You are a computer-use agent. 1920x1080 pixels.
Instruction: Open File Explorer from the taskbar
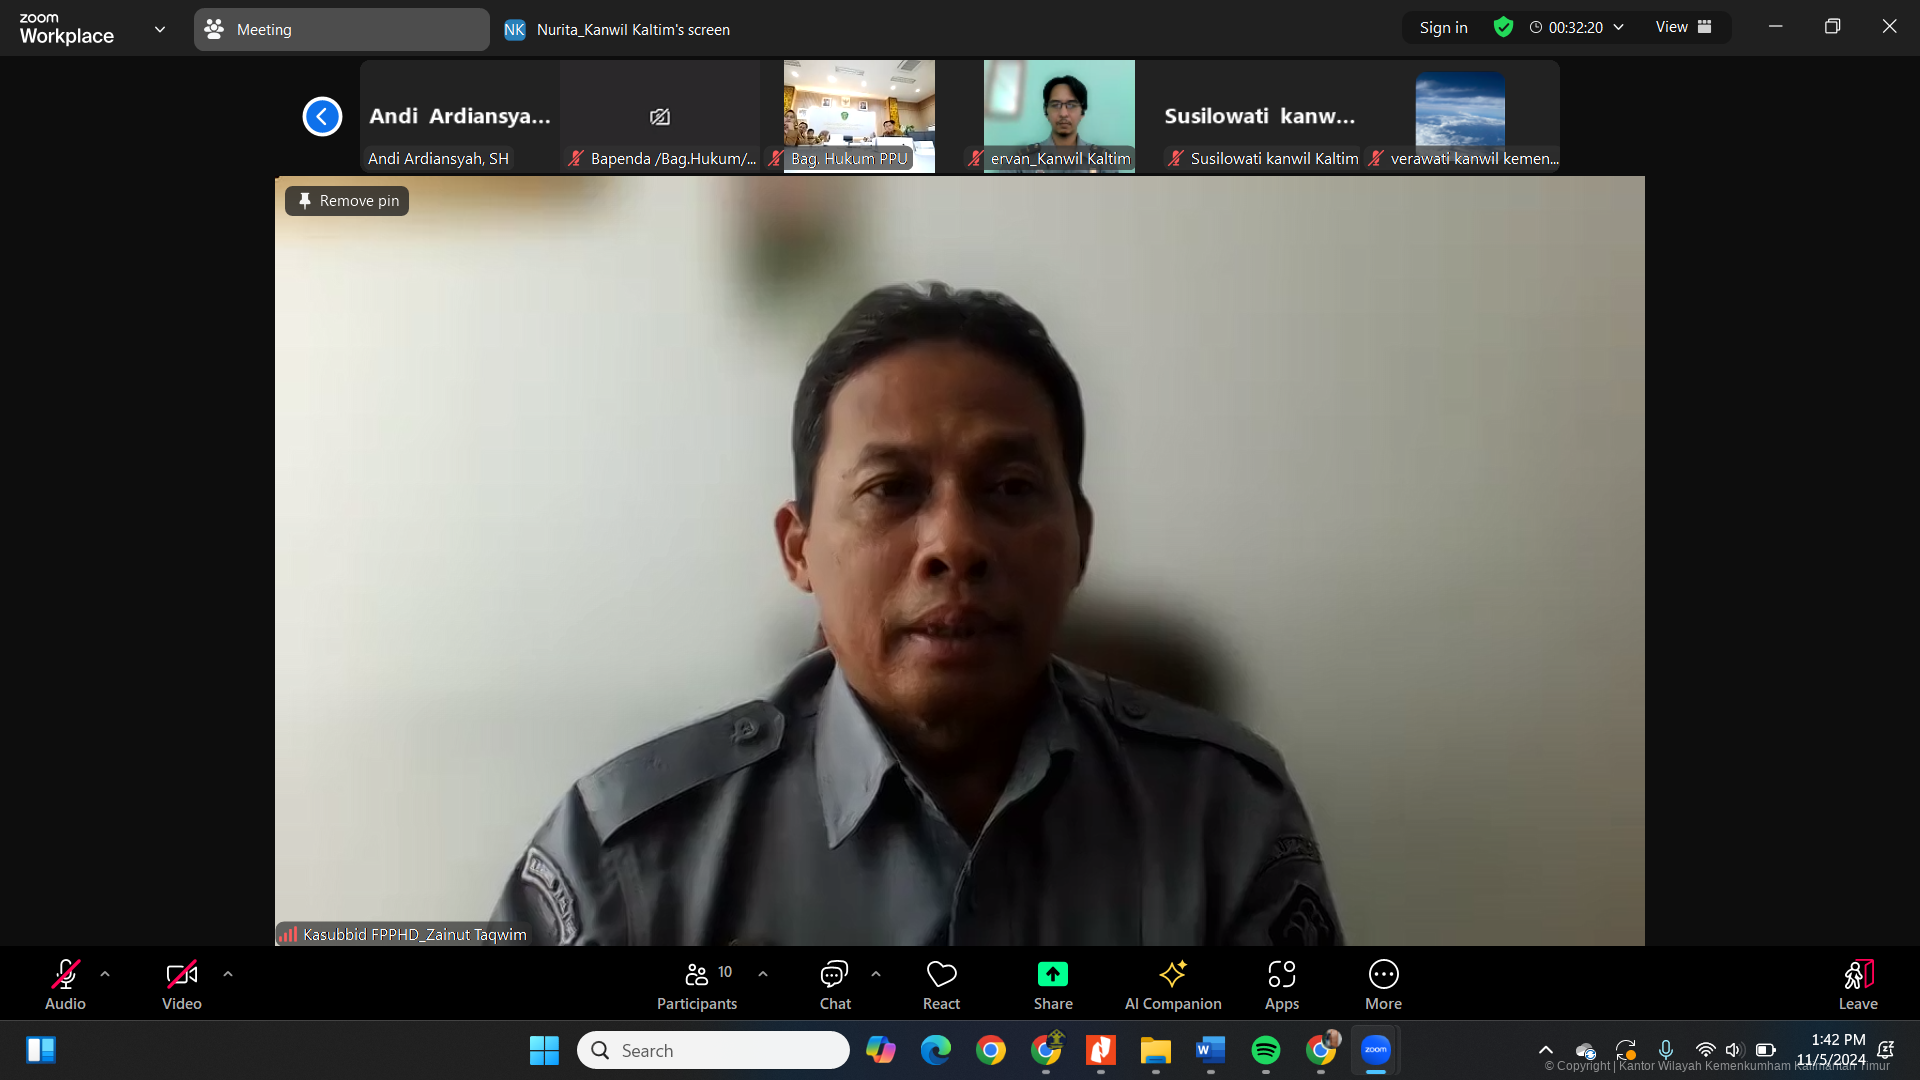coord(1156,1050)
